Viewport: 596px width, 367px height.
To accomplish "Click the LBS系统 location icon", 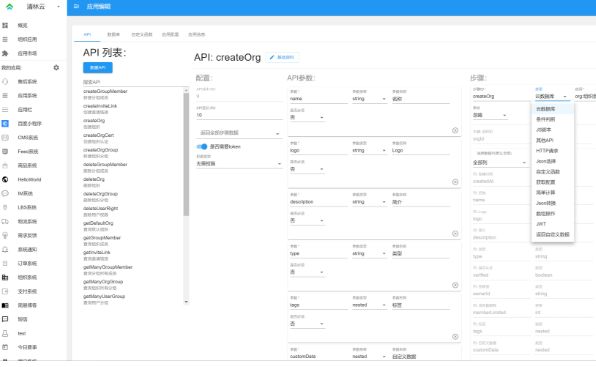I will (5, 207).
